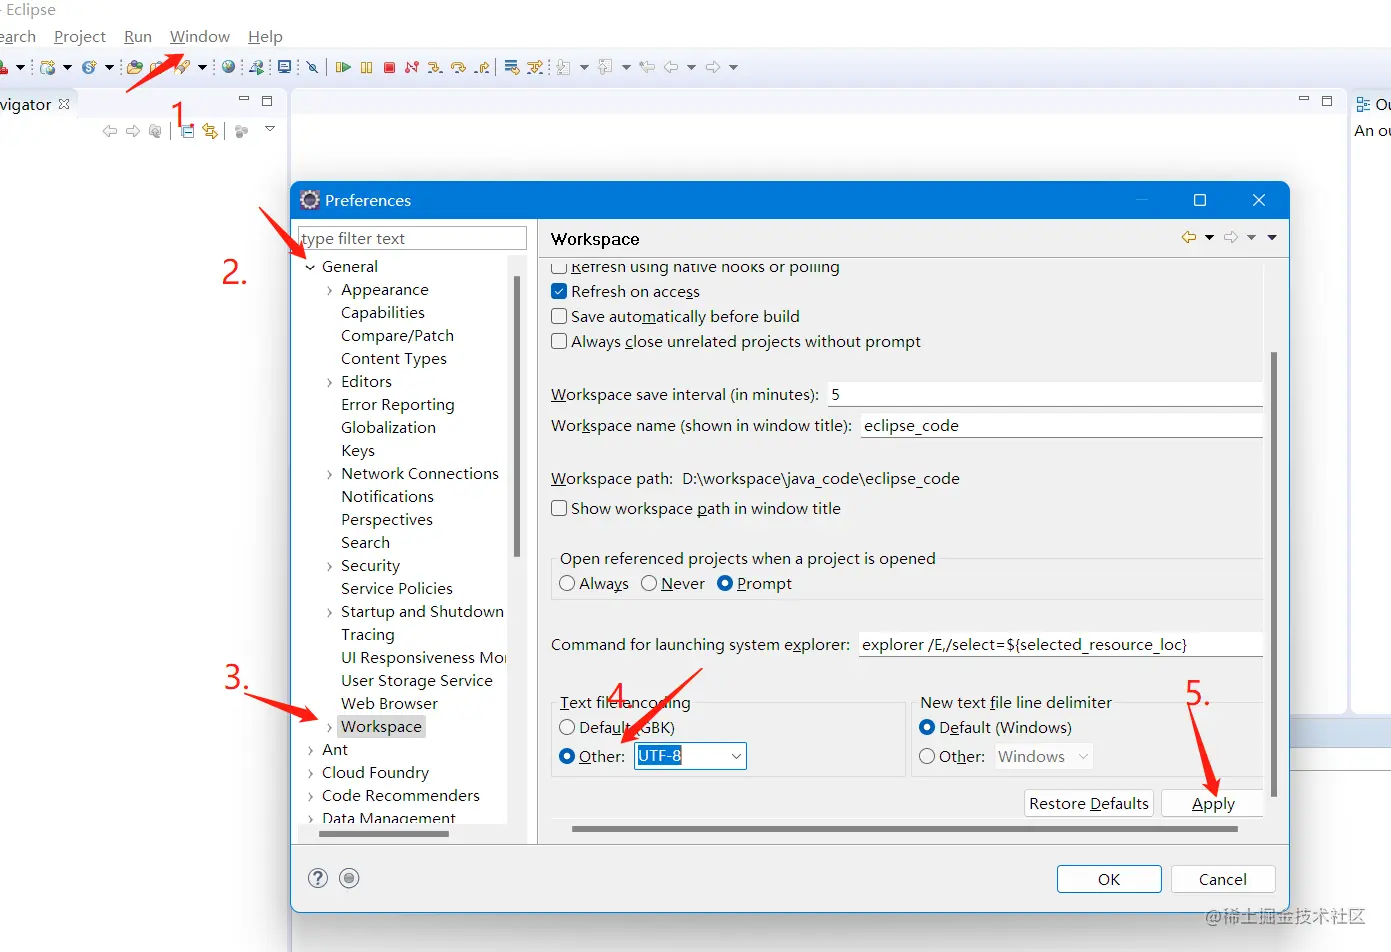Enable Show workspace path in window title
This screenshot has height=952, width=1391.
point(559,508)
